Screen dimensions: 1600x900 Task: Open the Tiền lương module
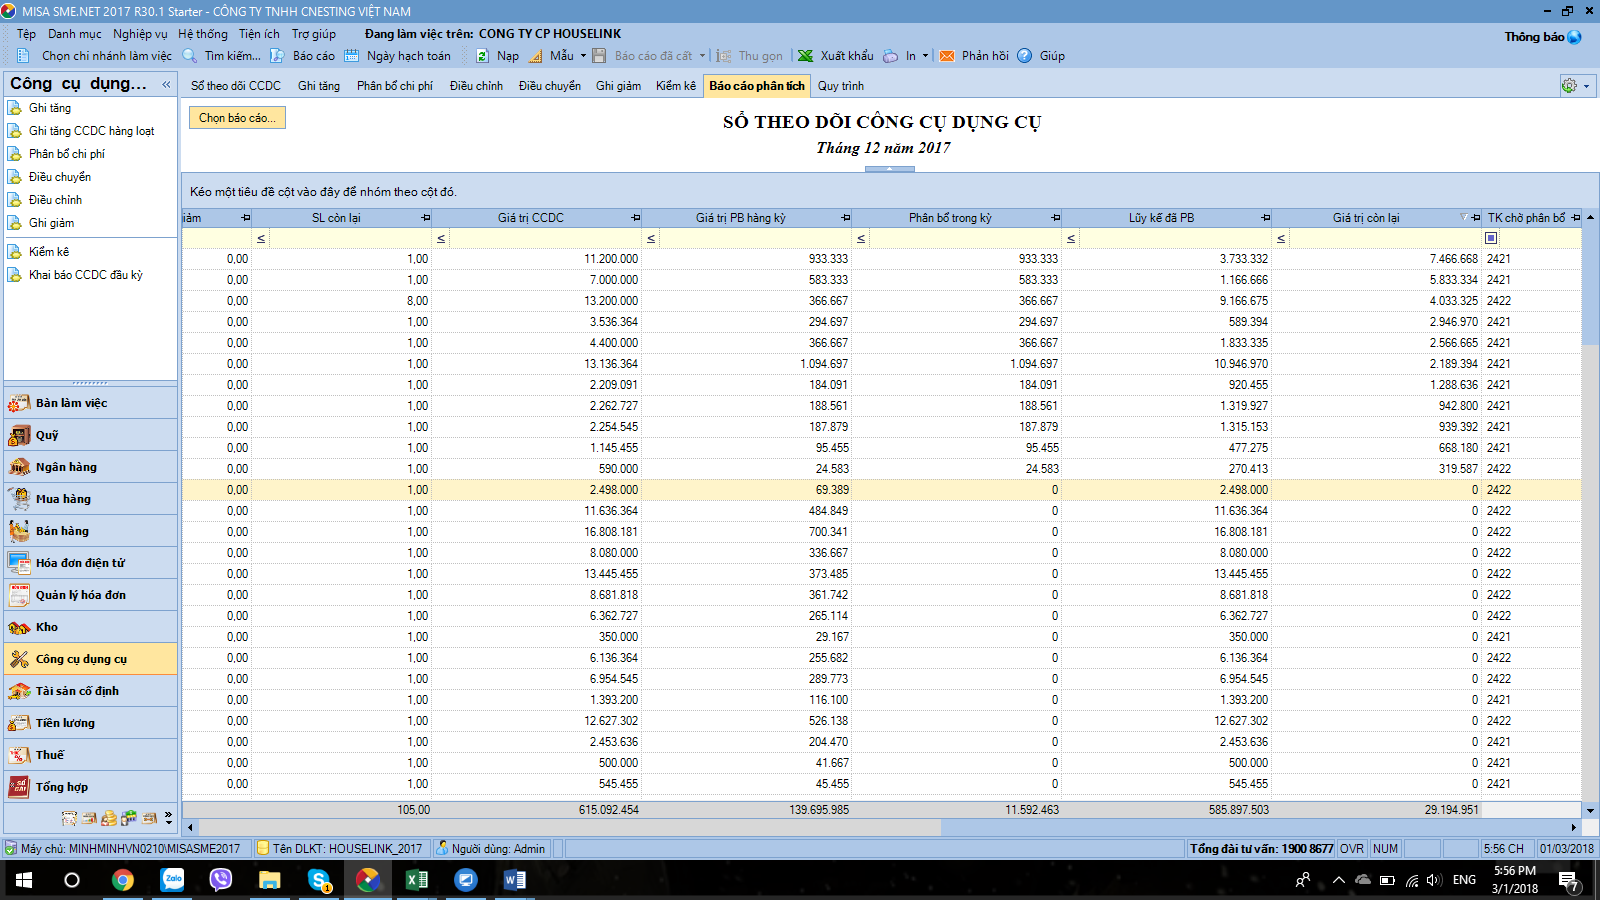91,723
